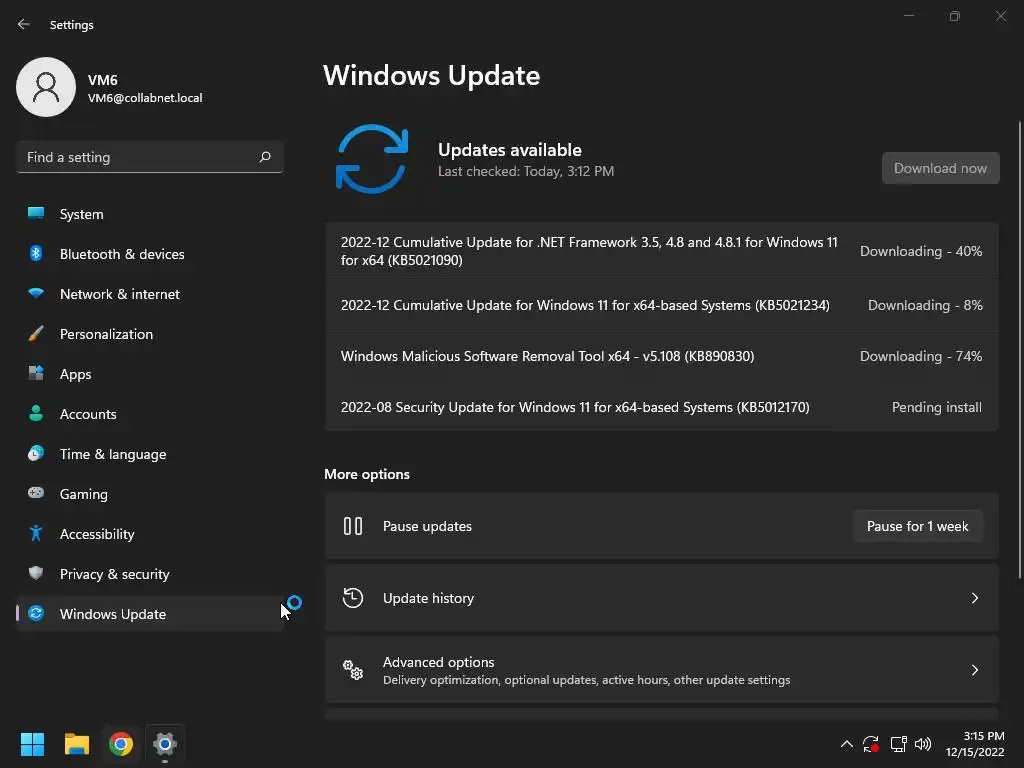Click the 'More options' section heading
This screenshot has width=1024, height=768.
point(367,474)
